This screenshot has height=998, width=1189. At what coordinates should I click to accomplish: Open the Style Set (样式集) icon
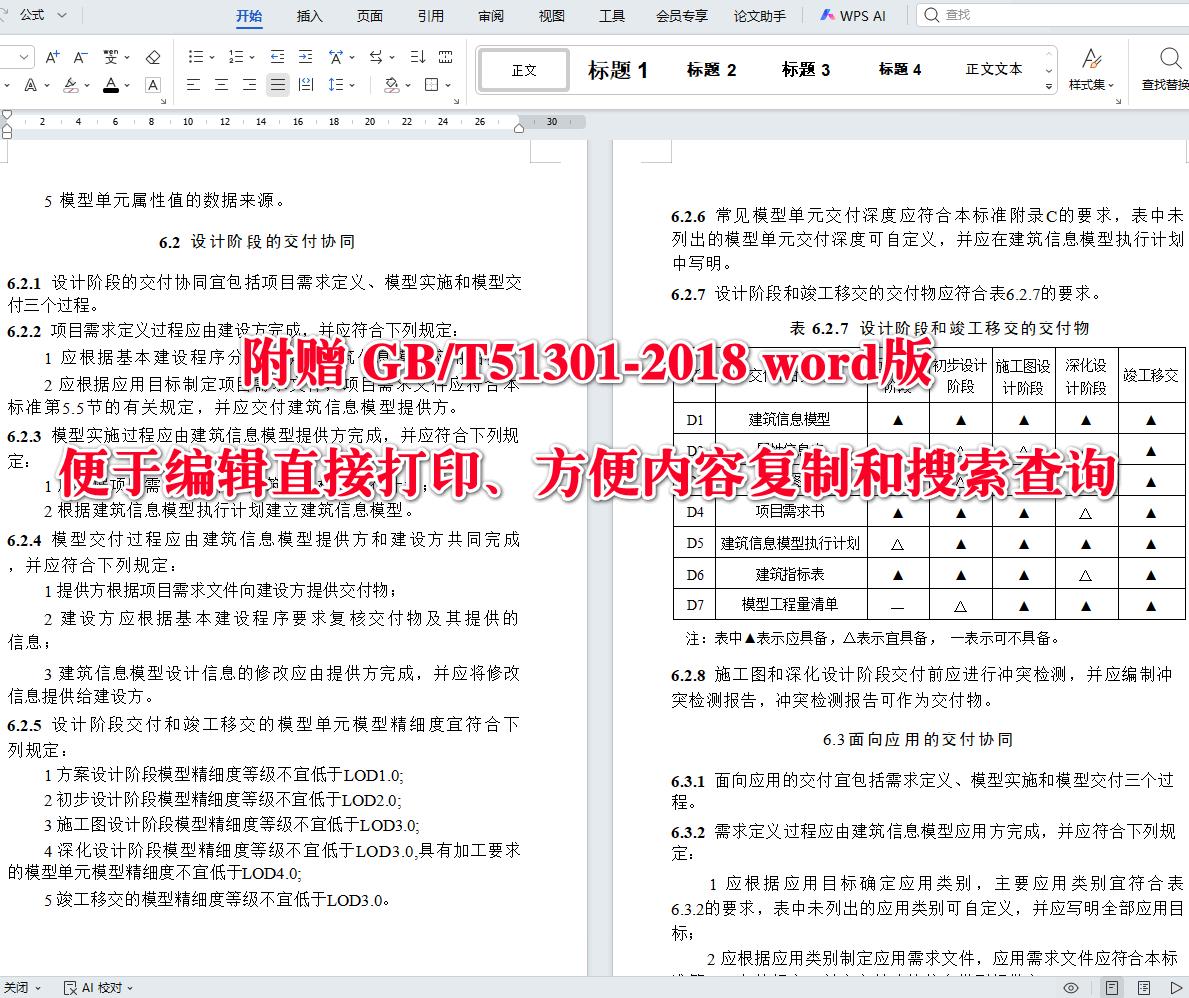click(x=1091, y=69)
